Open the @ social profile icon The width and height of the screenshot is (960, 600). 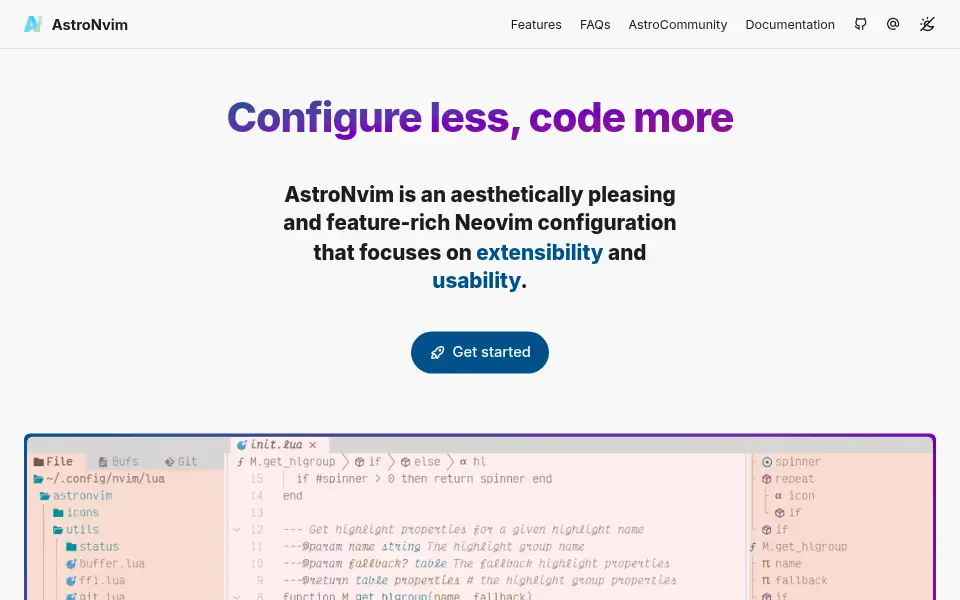893,24
